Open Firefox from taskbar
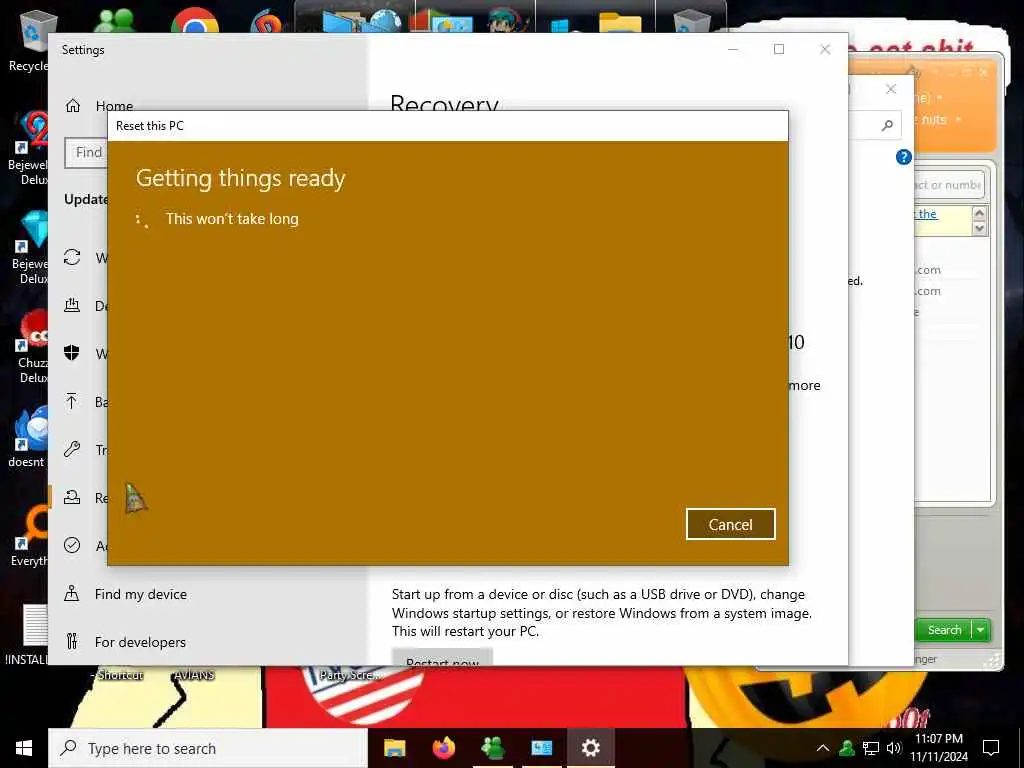Image resolution: width=1024 pixels, height=768 pixels. 443,748
